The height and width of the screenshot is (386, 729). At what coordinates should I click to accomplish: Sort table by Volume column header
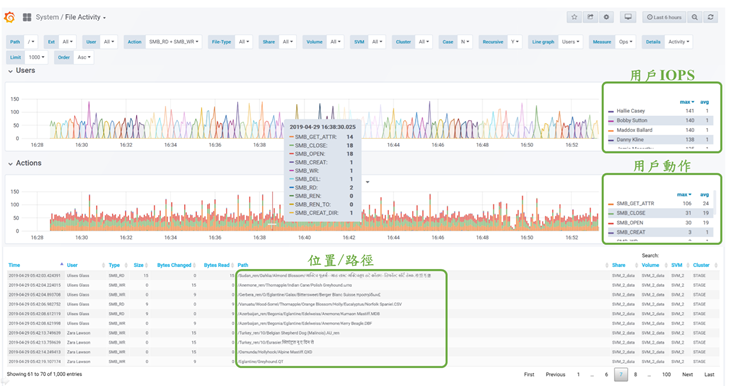[650, 265]
